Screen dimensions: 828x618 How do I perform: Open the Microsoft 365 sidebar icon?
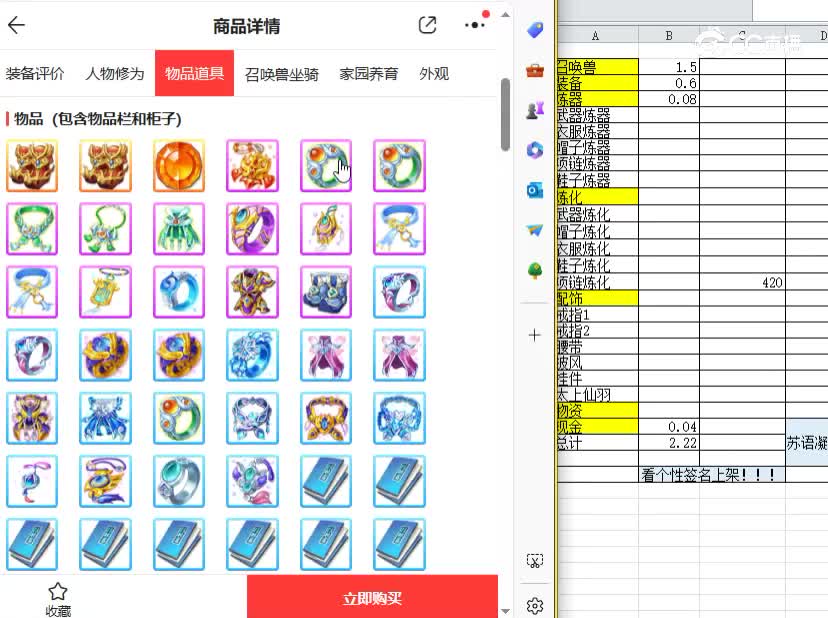click(x=535, y=150)
